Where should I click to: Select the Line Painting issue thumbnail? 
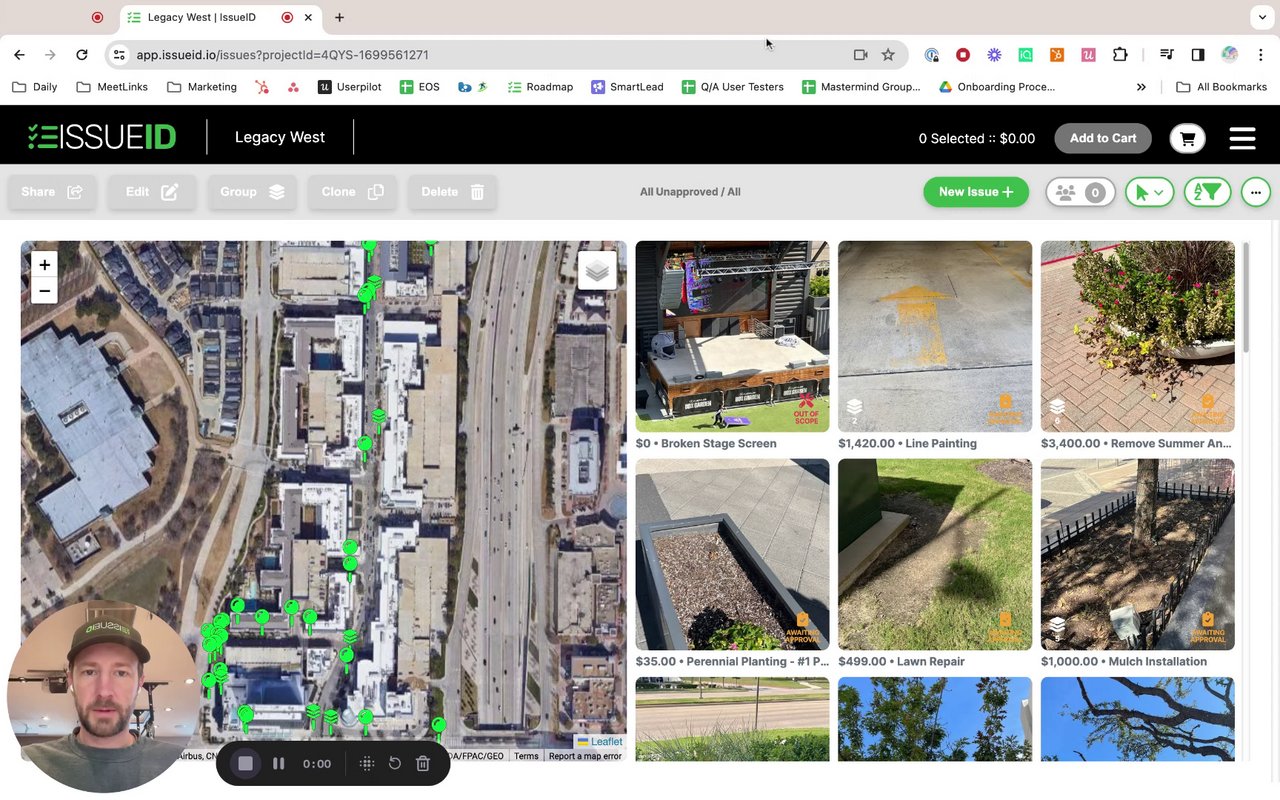tap(935, 336)
